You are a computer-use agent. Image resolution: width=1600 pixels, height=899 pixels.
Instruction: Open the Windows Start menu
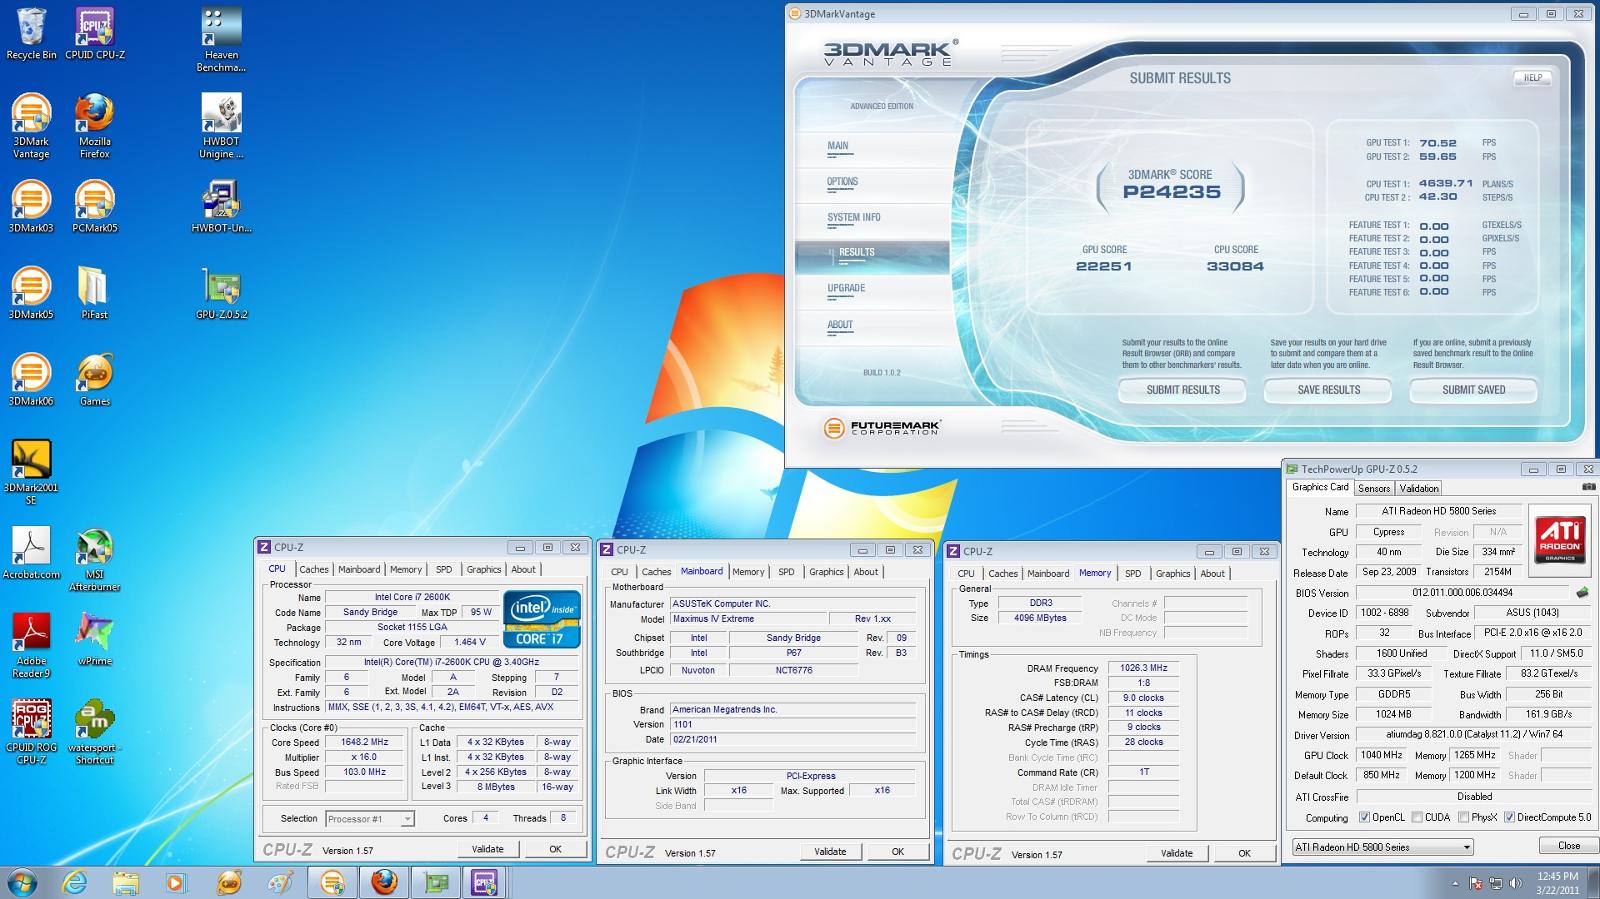pos(22,882)
